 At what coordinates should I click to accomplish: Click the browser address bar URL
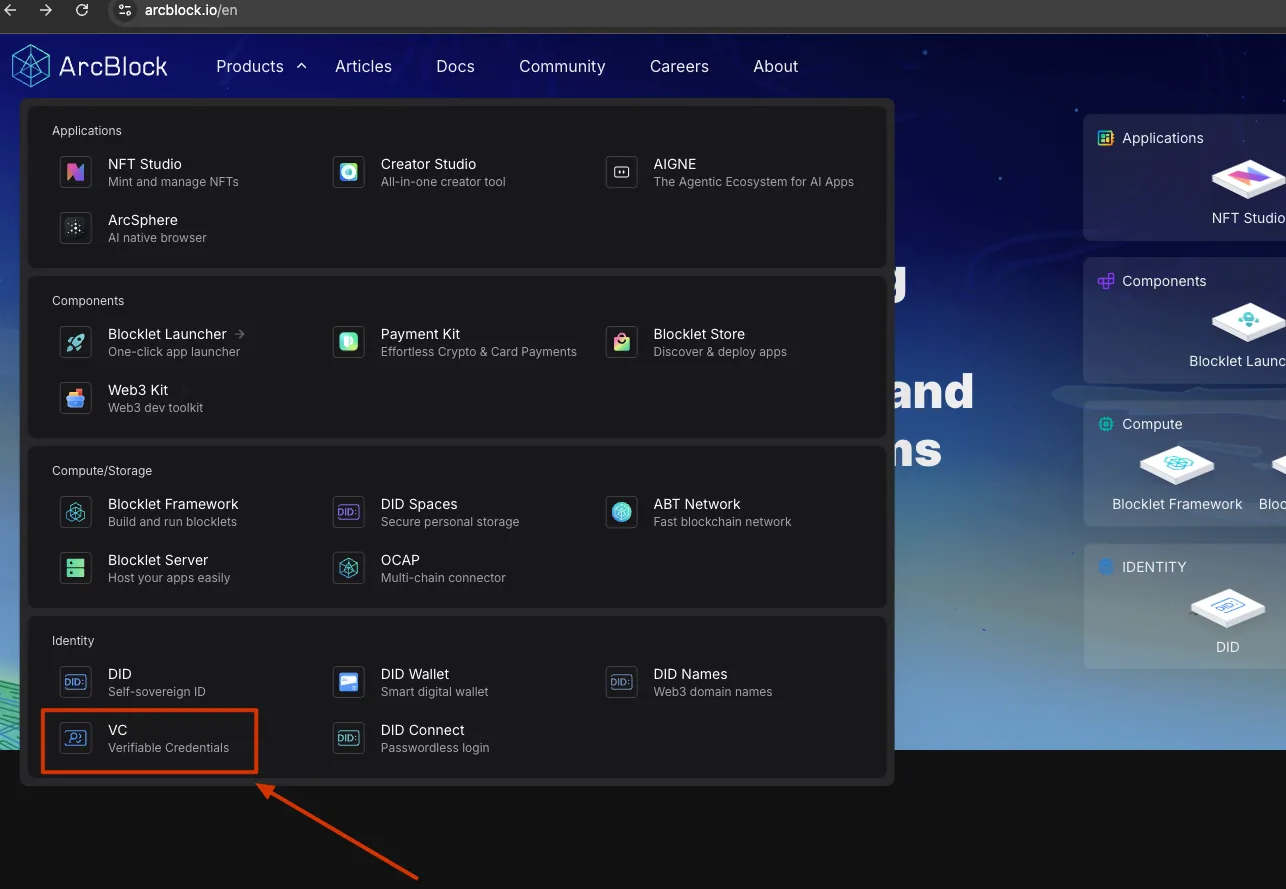pyautogui.click(x=190, y=10)
